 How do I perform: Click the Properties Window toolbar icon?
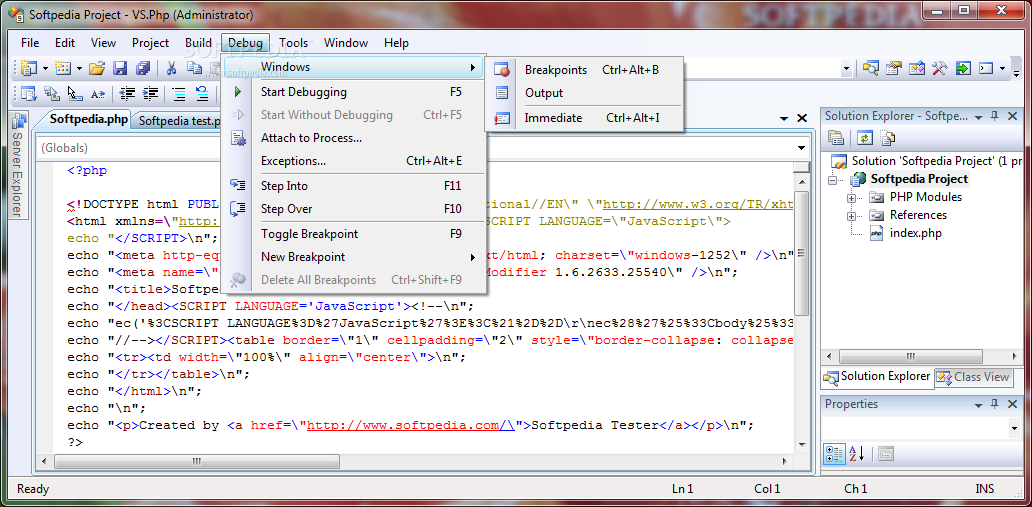point(894,68)
